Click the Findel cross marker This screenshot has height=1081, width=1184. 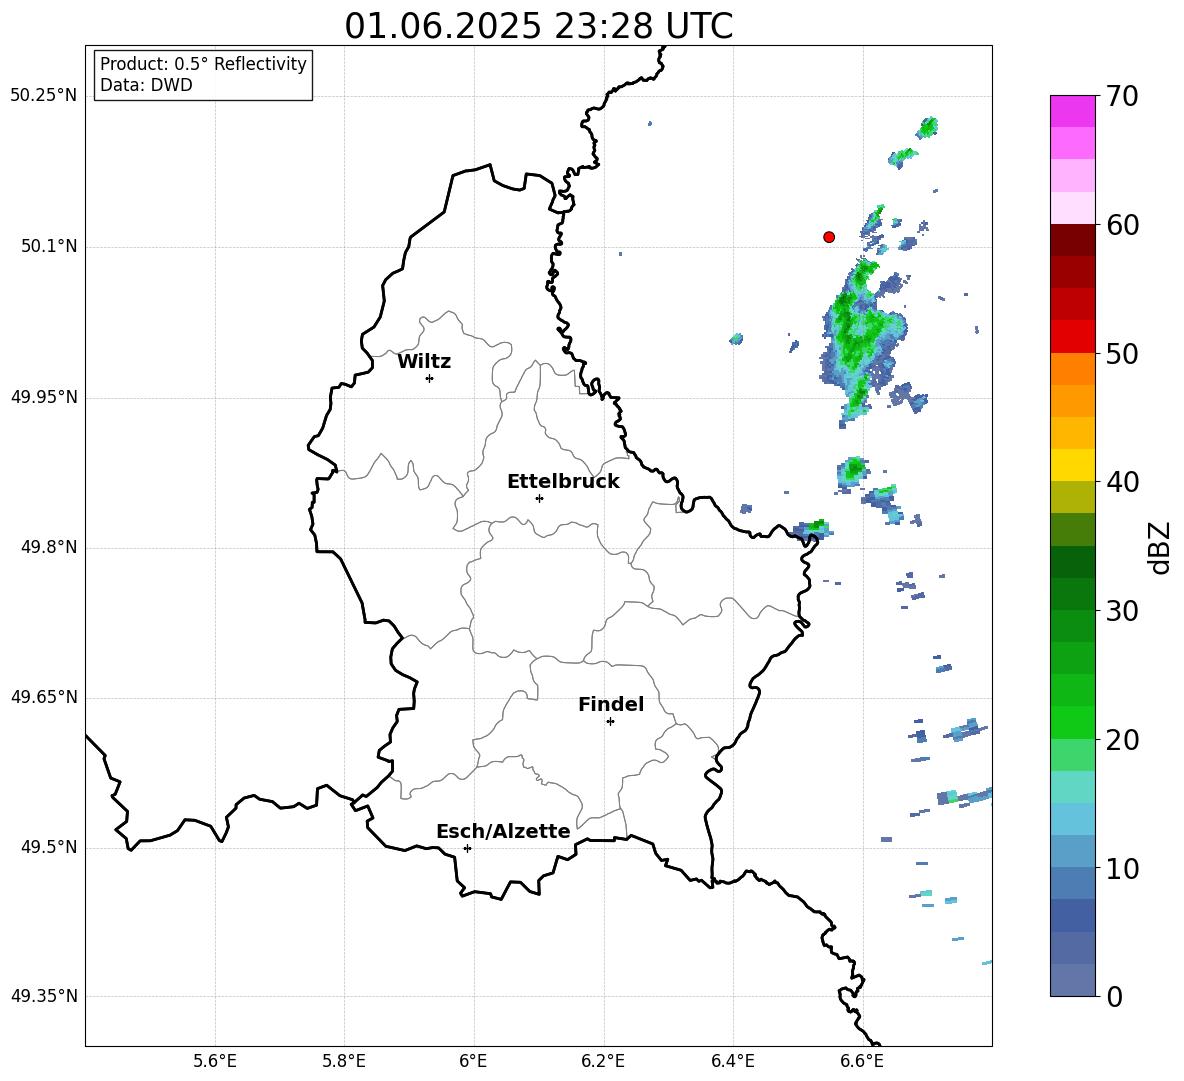[610, 722]
